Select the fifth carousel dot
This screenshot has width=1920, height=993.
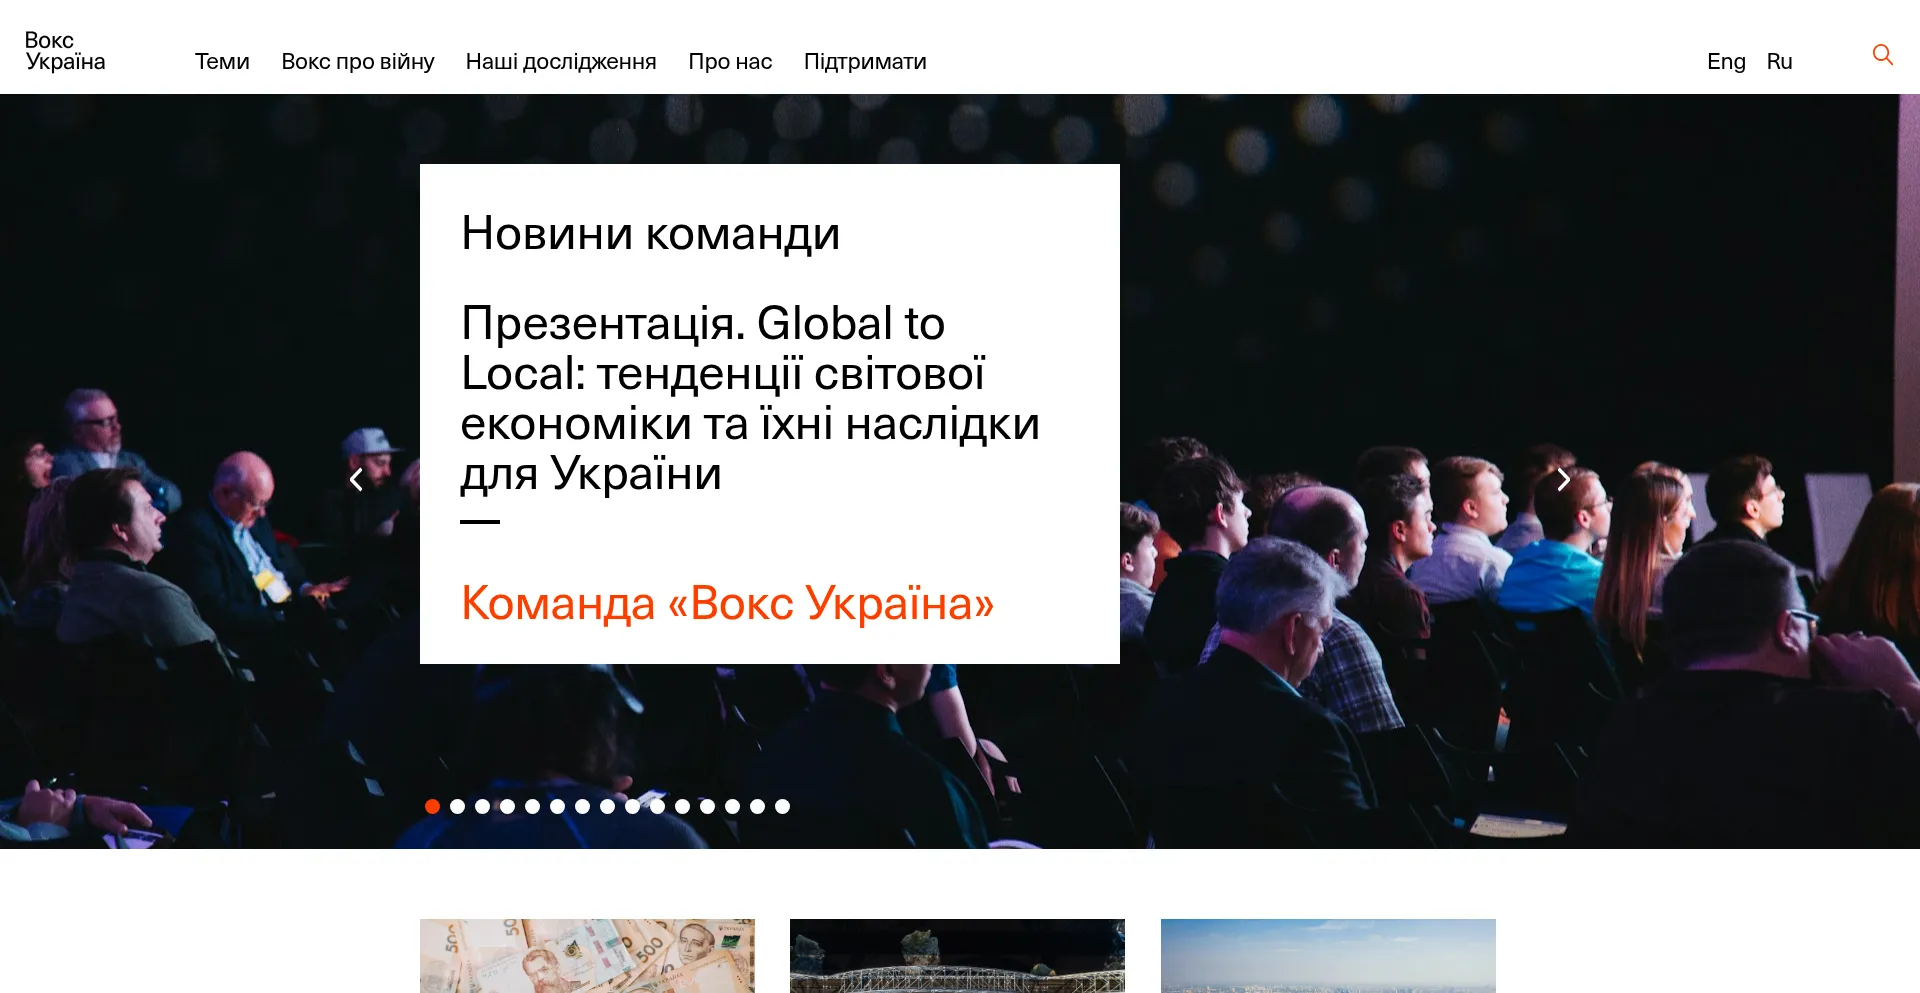[532, 806]
